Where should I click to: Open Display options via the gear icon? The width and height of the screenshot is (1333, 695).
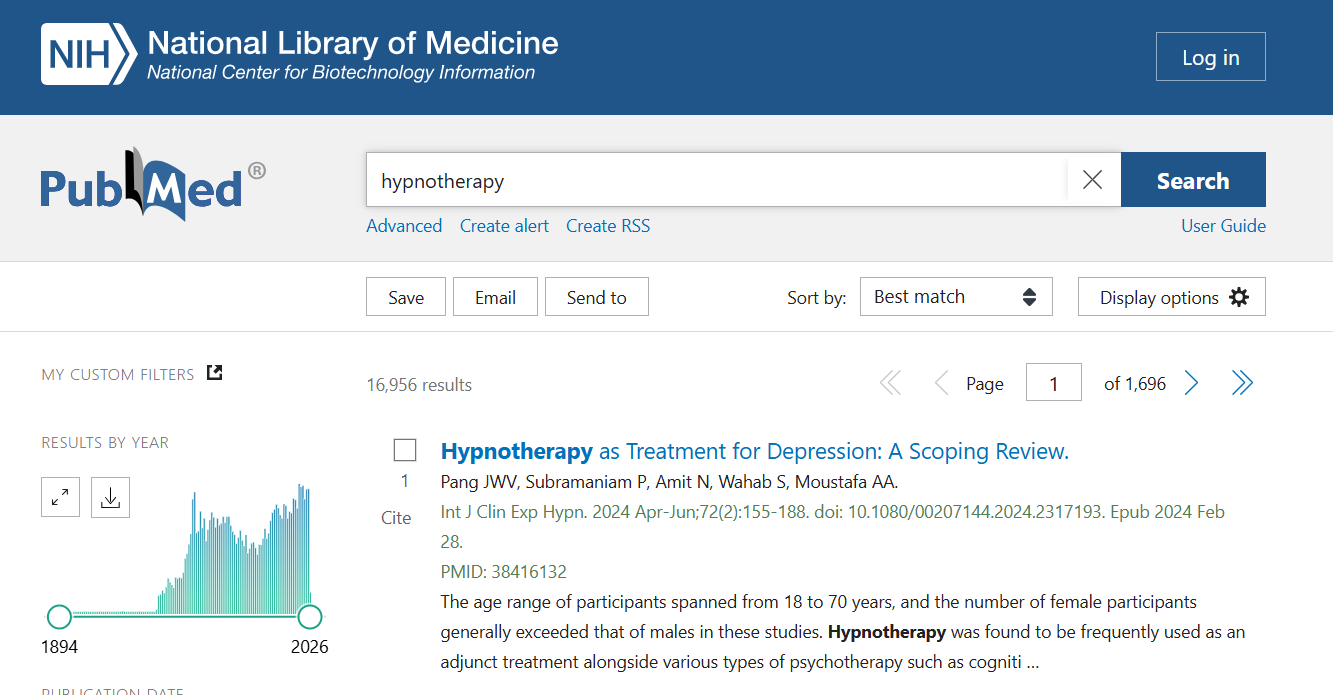click(1238, 296)
